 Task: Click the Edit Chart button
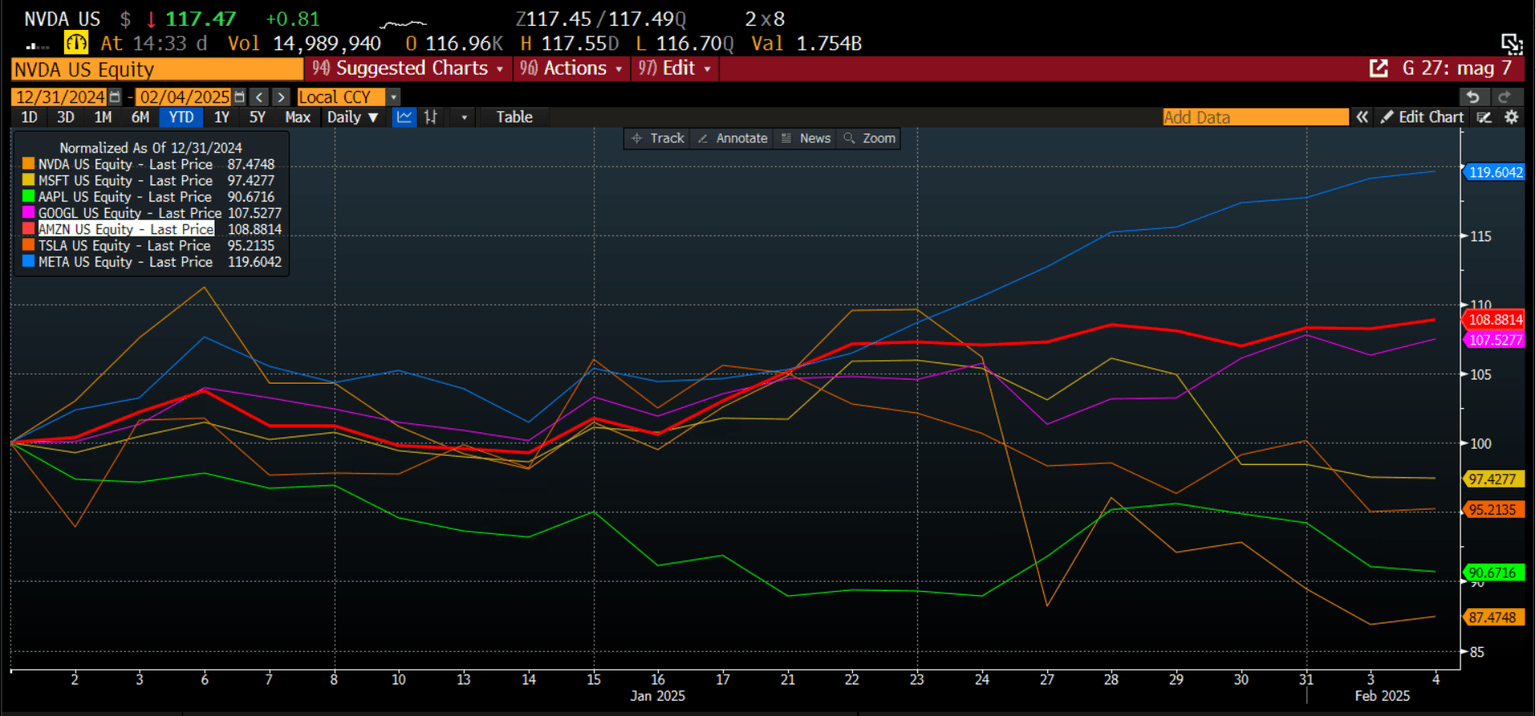click(1422, 117)
